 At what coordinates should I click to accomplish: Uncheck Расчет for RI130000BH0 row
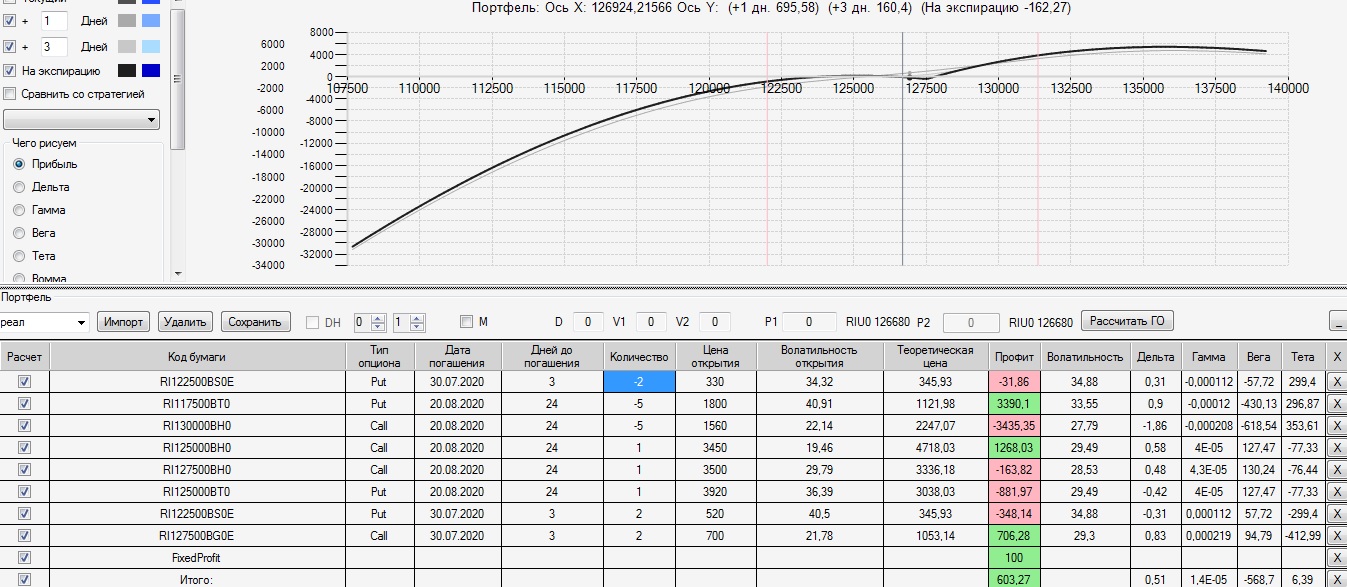pos(25,426)
